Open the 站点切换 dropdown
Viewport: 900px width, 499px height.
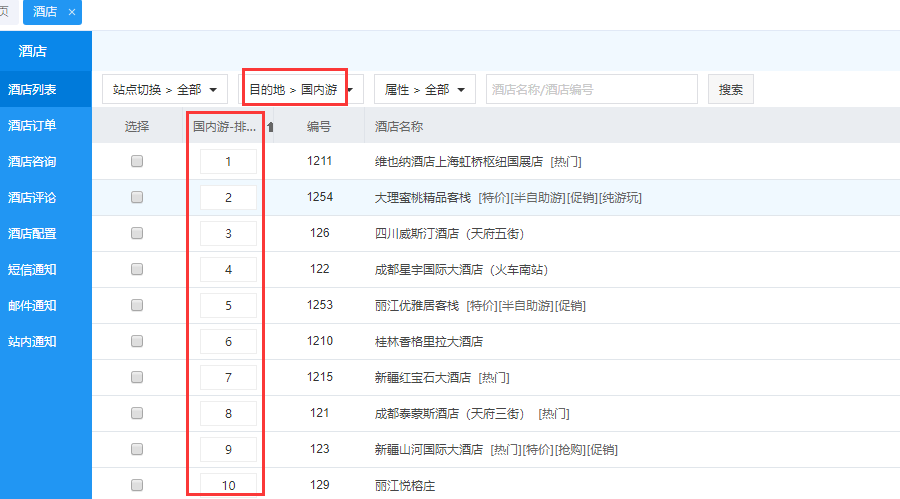[165, 90]
